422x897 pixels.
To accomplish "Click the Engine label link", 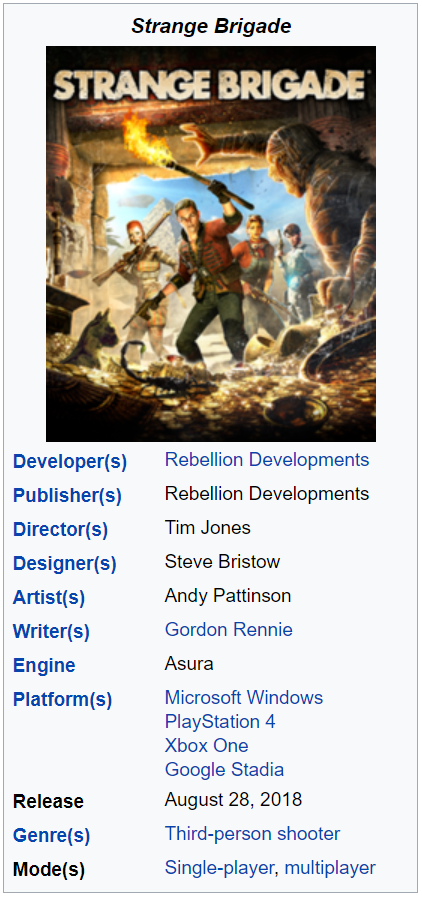I will tap(44, 666).
